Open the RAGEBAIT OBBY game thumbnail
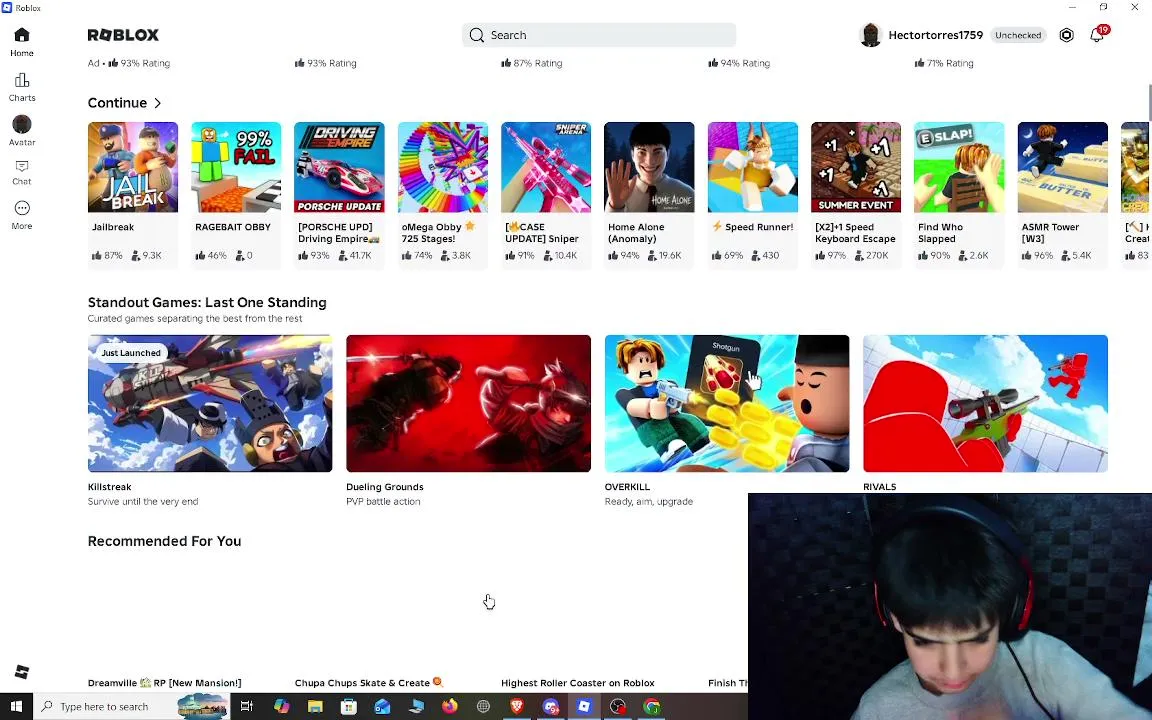 [x=236, y=167]
